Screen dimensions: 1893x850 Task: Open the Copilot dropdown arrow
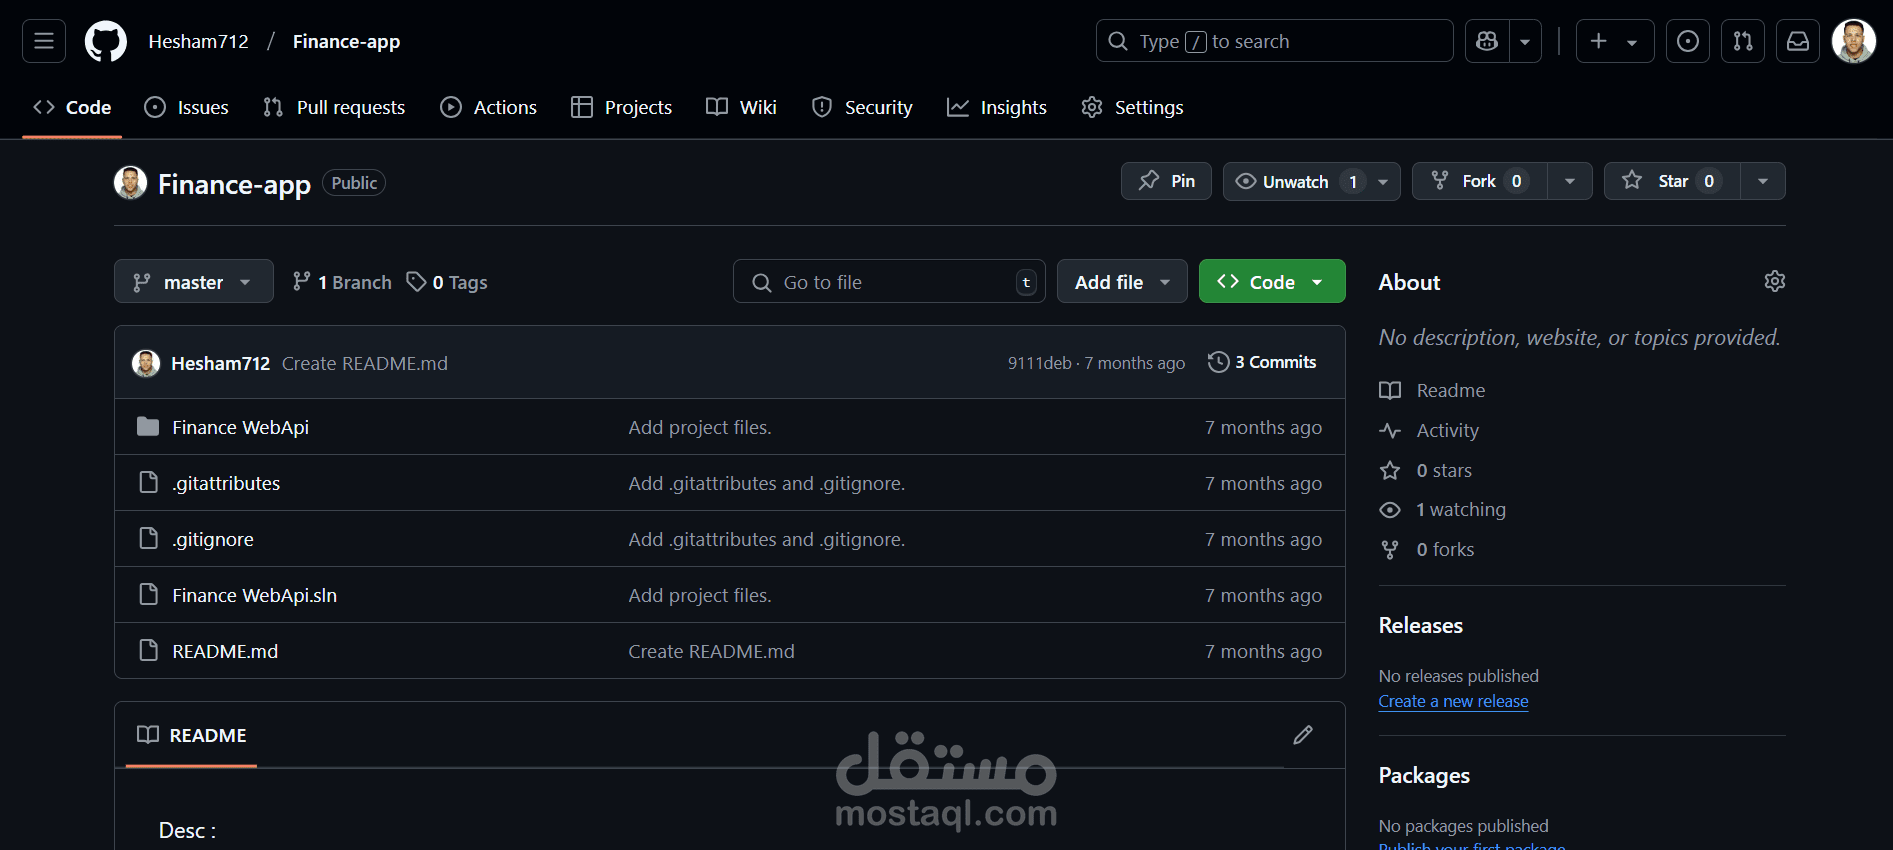[x=1525, y=41]
